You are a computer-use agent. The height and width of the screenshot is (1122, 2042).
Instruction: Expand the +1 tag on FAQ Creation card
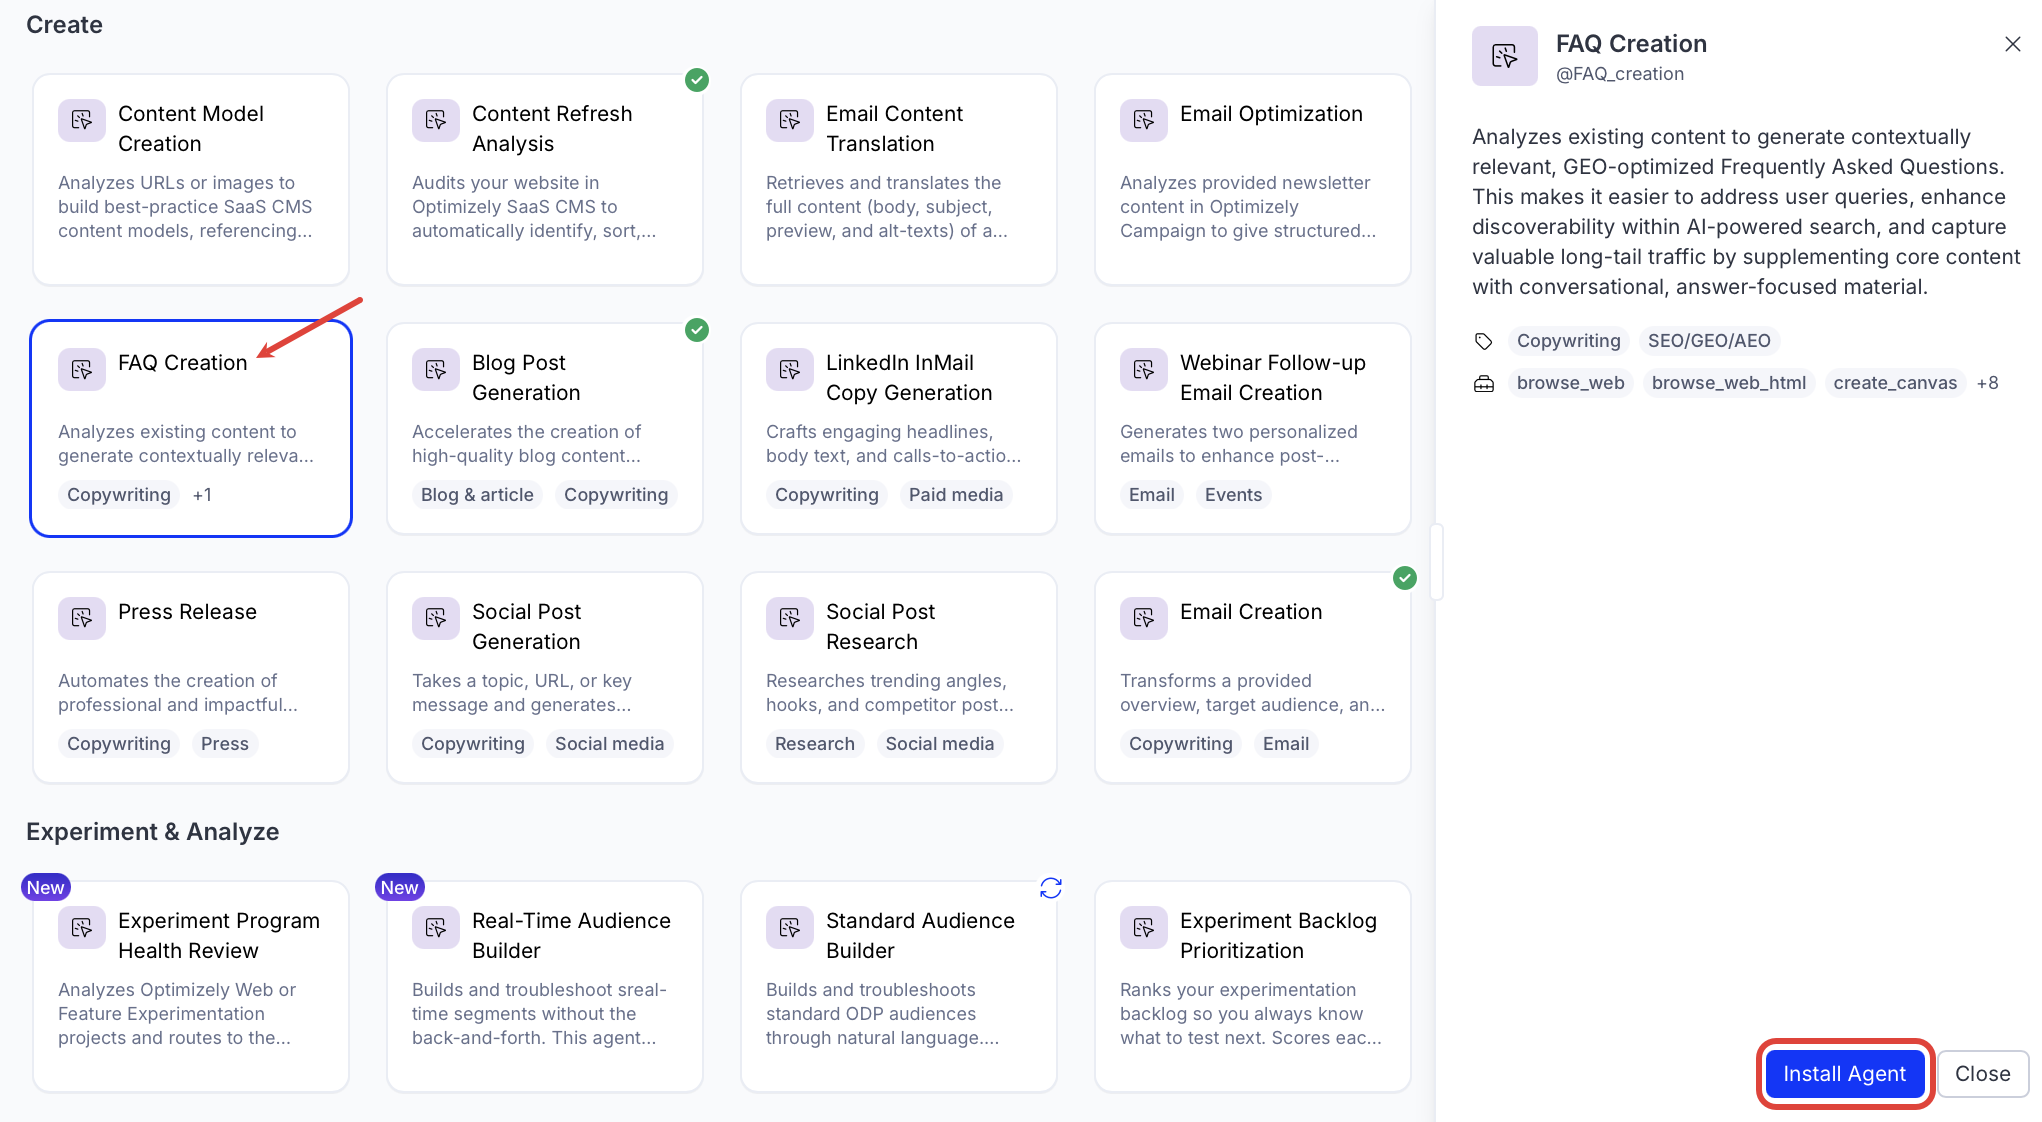point(202,495)
